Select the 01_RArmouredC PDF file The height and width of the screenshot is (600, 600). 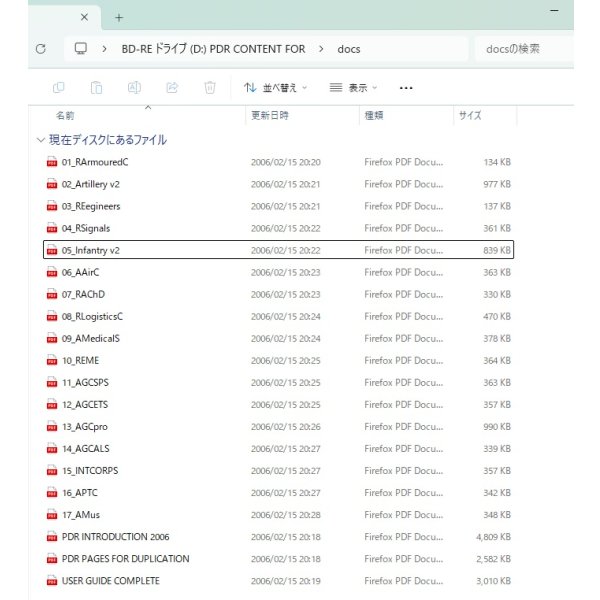pos(95,162)
